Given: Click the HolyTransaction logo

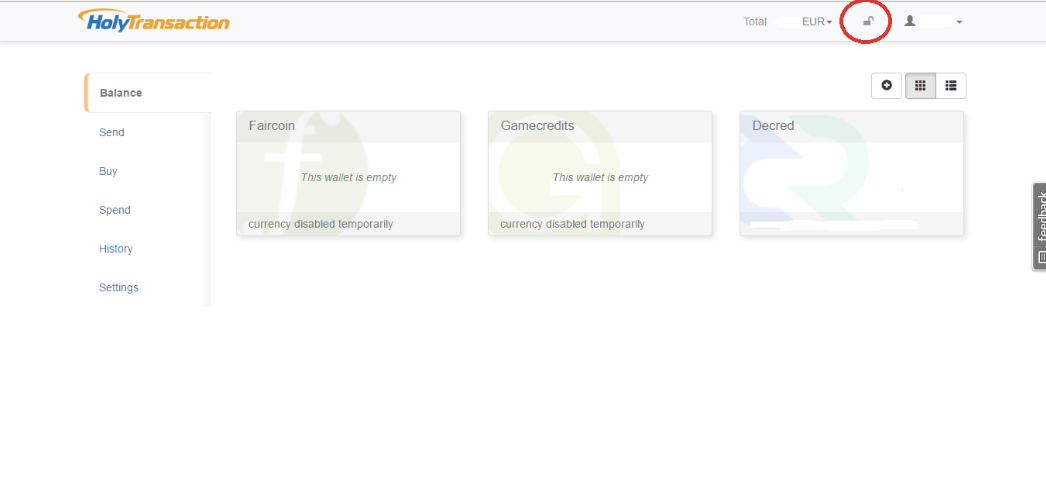Looking at the screenshot, I should point(153,20).
